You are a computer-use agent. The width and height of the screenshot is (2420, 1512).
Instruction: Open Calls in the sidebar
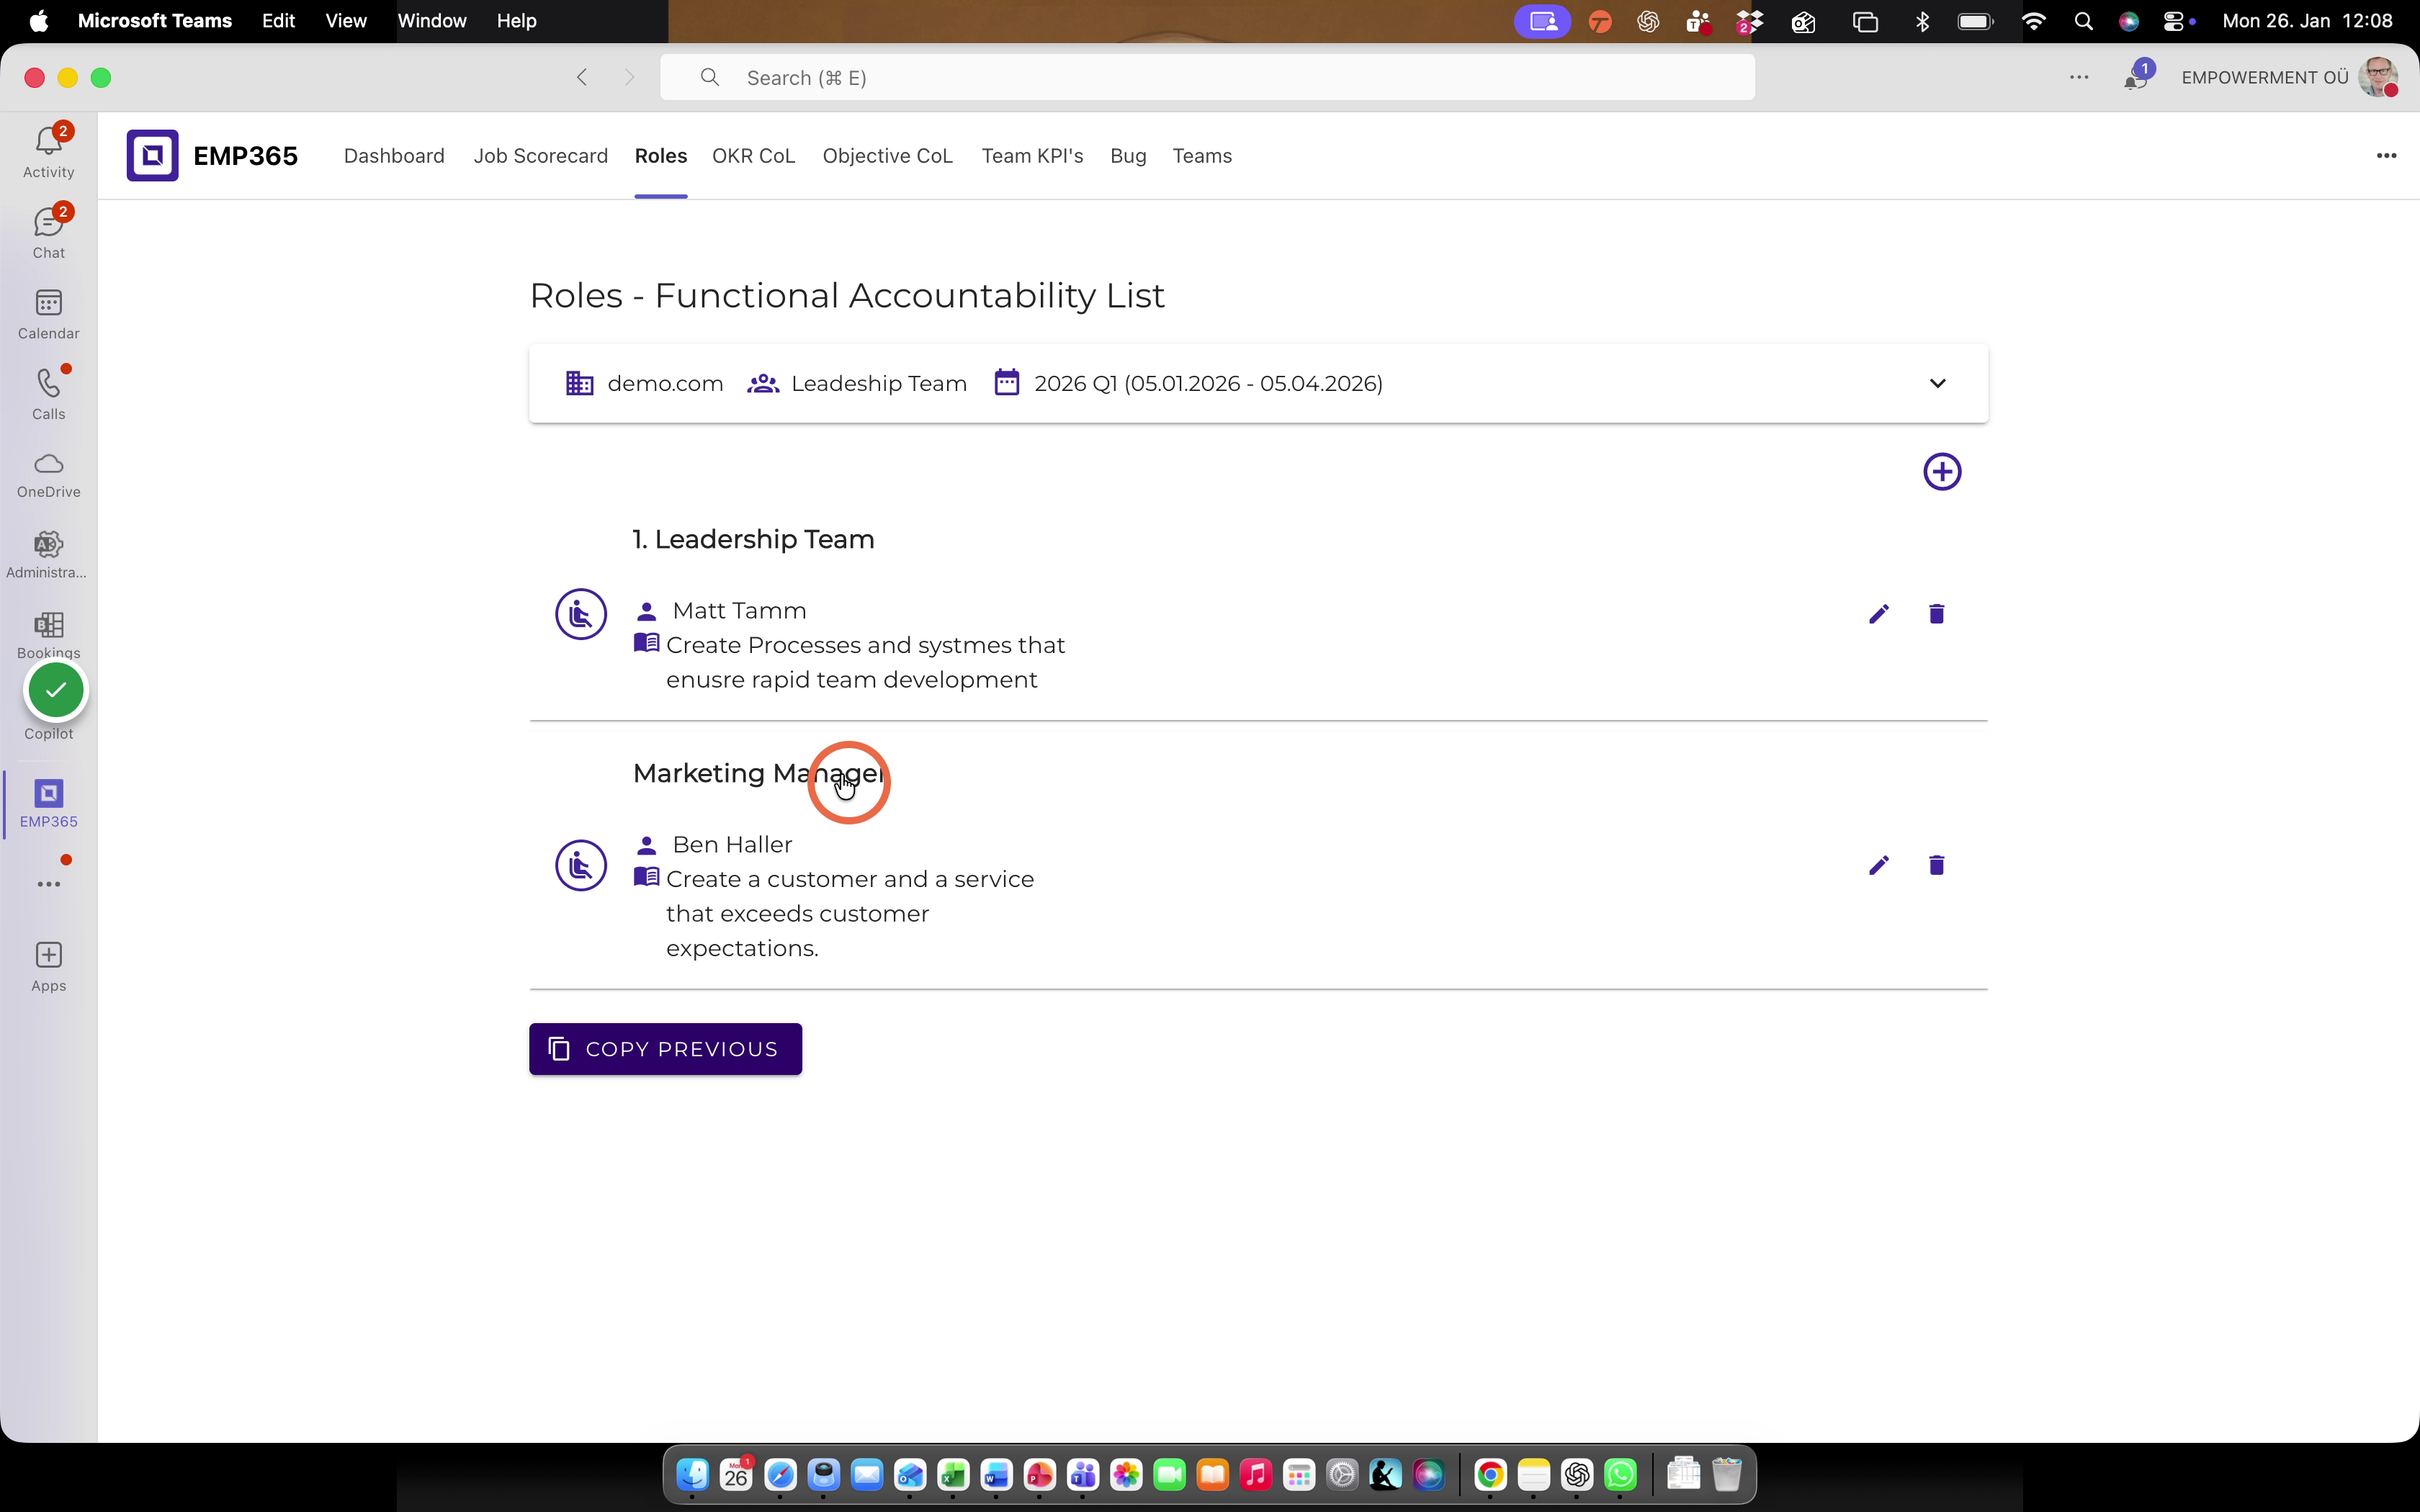(48, 394)
